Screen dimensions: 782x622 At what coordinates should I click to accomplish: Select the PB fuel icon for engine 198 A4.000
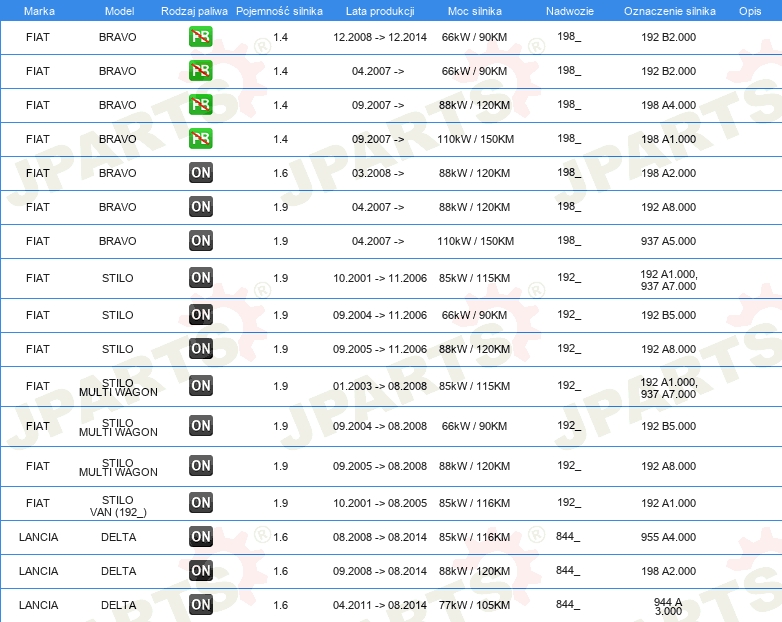point(200,104)
